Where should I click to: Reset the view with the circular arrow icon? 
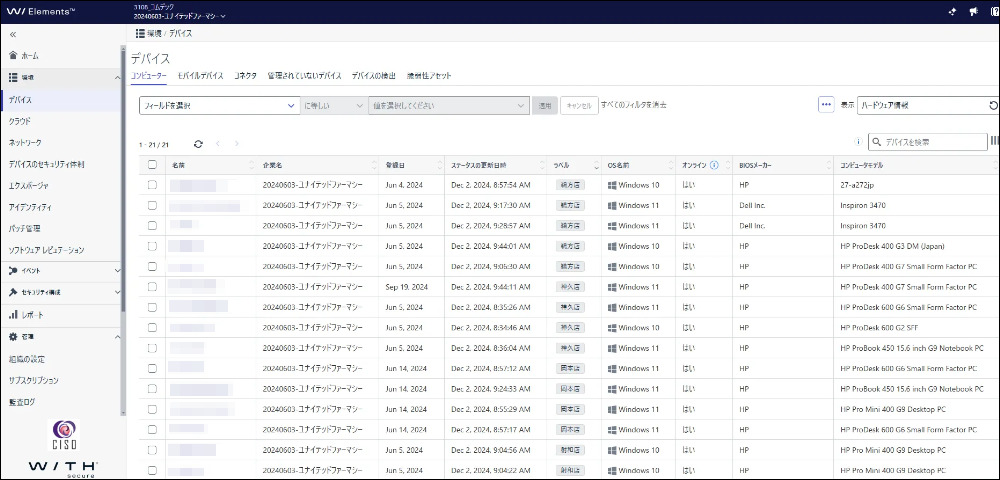[x=992, y=105]
